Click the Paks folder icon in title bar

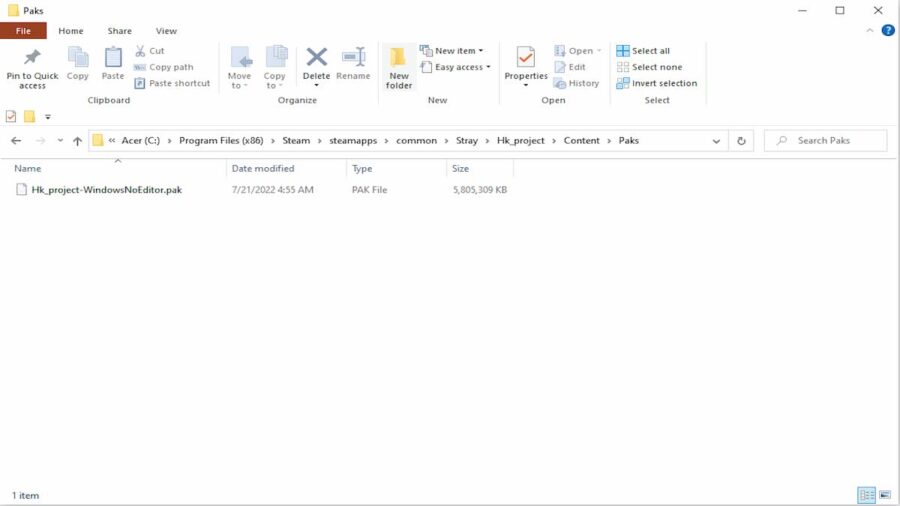coord(13,10)
